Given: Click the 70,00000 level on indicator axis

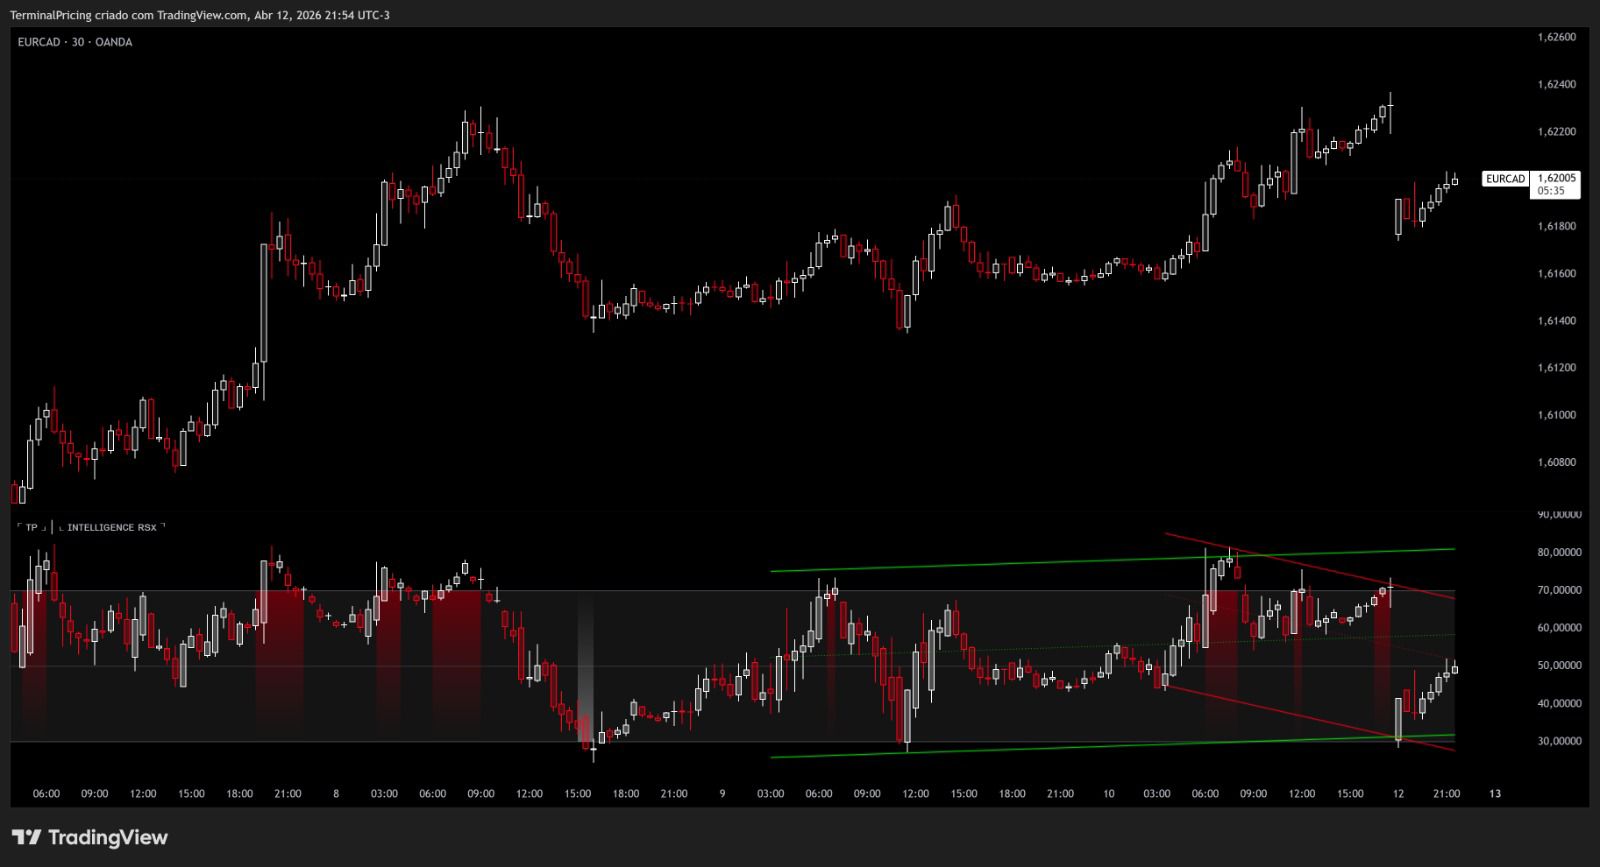Looking at the screenshot, I should pyautogui.click(x=1559, y=590).
